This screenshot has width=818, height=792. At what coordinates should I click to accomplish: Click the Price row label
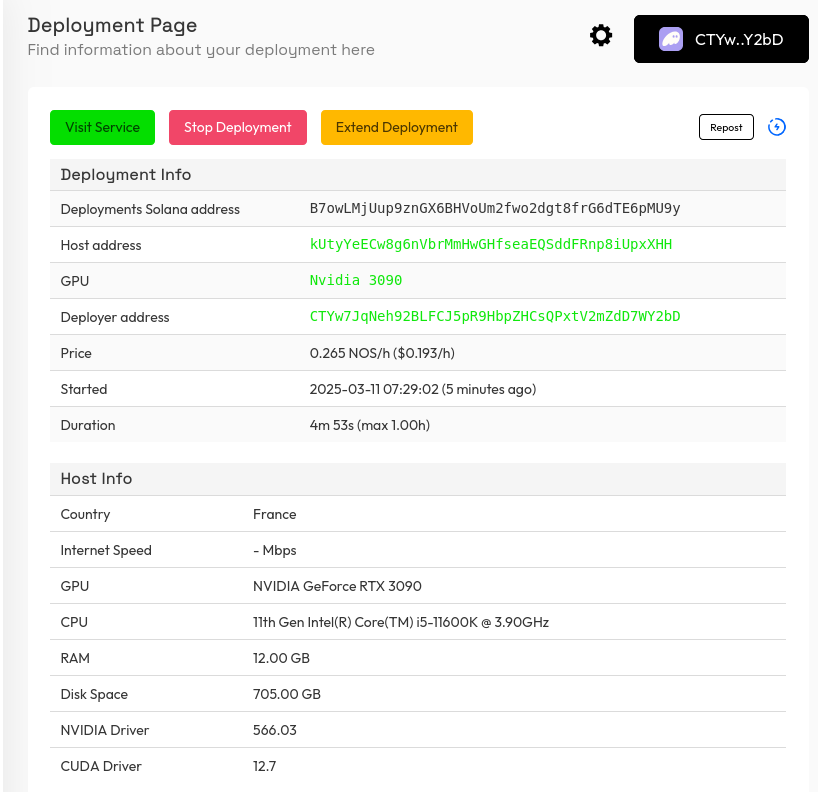[76, 353]
